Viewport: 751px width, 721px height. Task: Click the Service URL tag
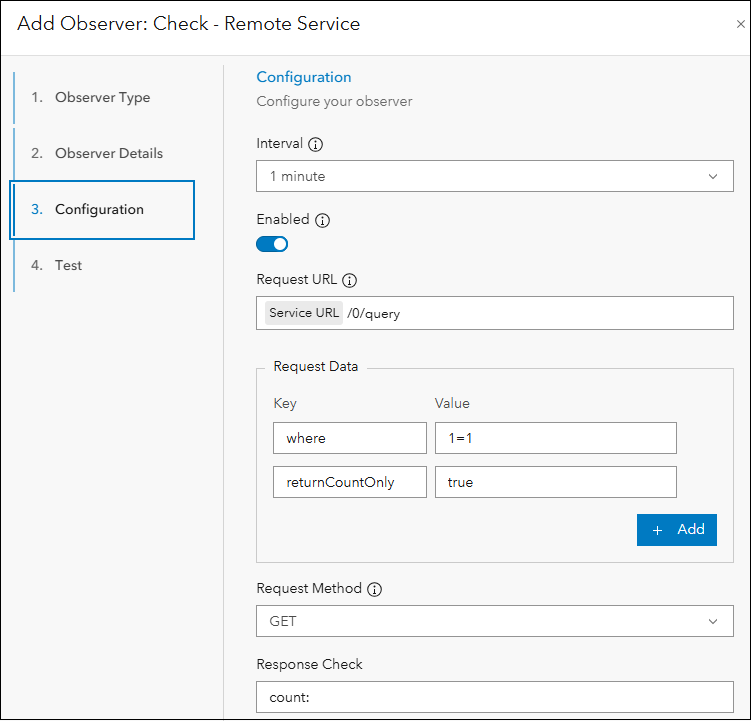[x=304, y=313]
